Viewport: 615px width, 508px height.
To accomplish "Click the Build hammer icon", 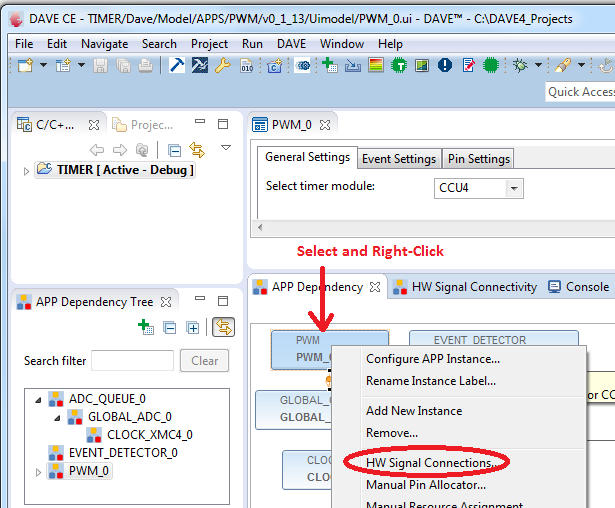I will click(x=177, y=65).
